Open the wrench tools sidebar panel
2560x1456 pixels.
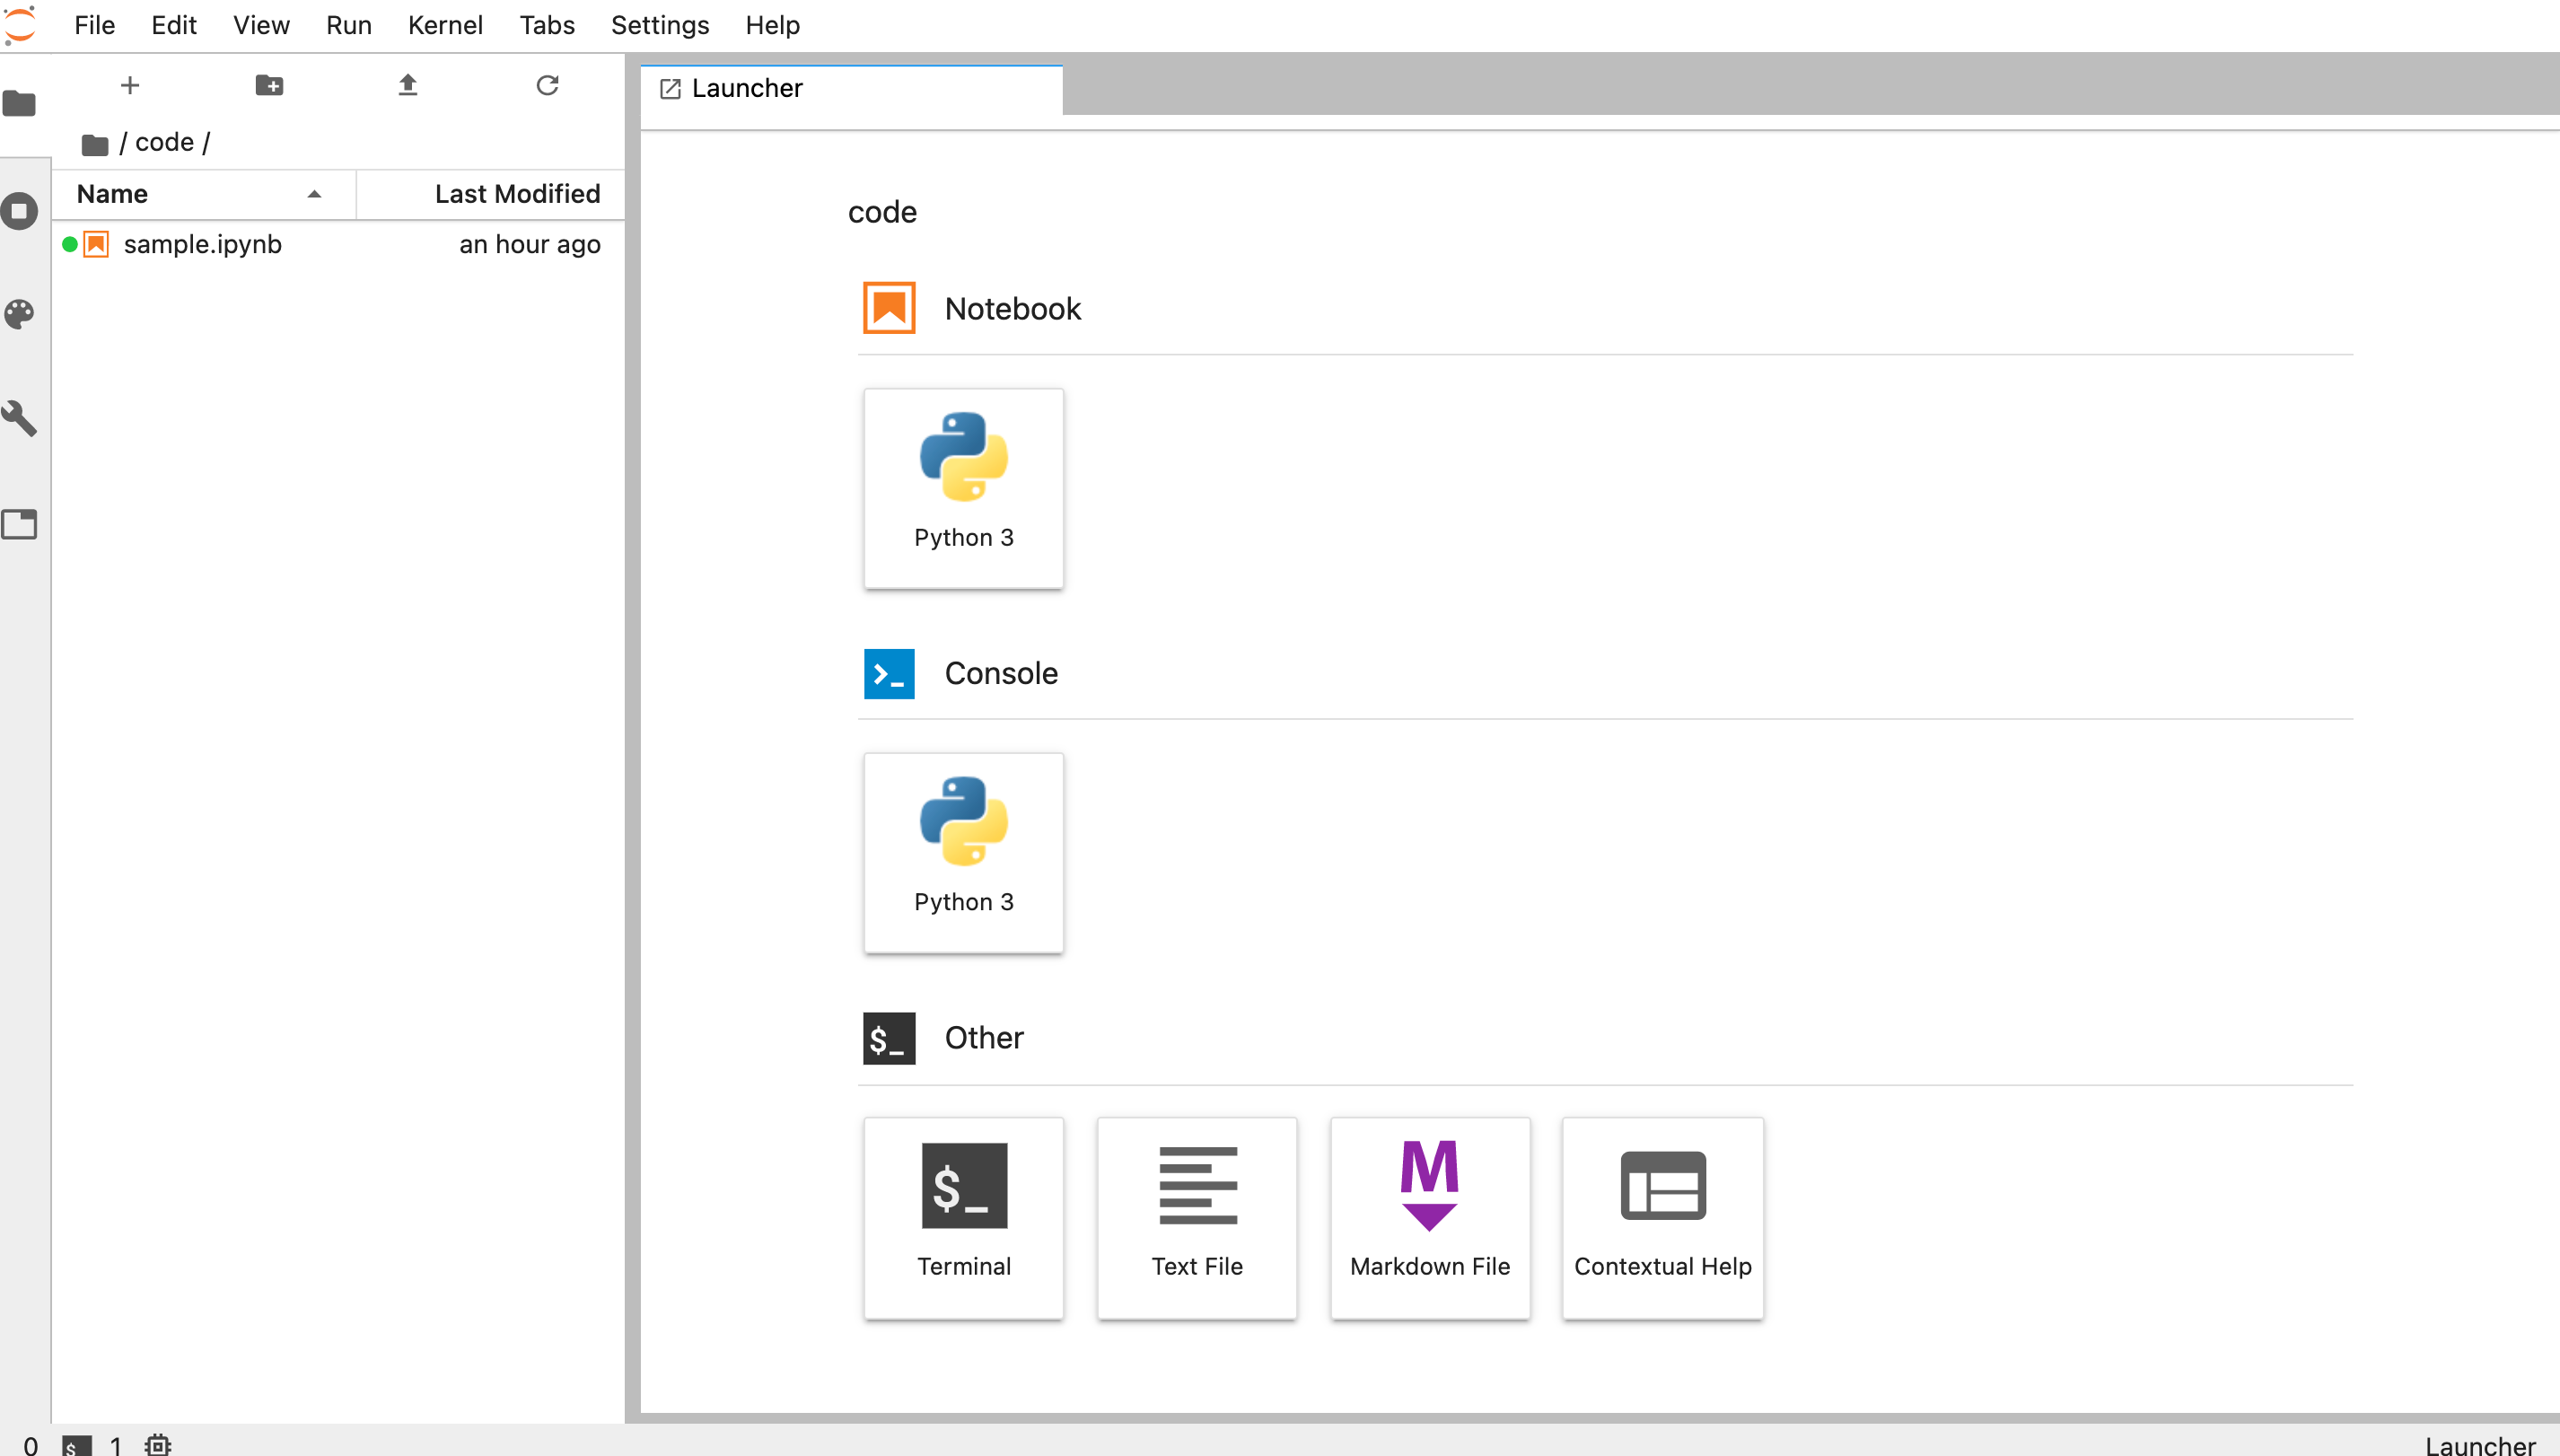20,418
